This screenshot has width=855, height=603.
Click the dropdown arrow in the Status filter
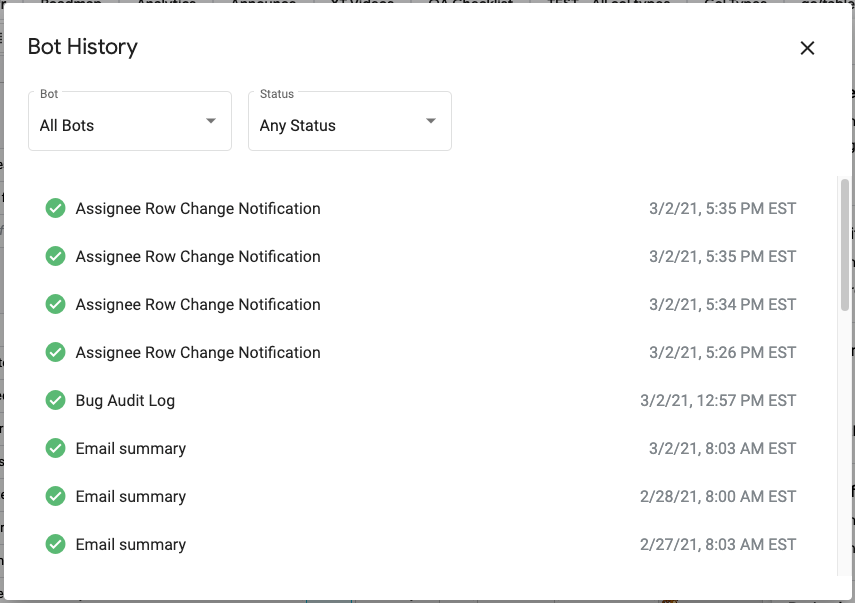point(431,120)
